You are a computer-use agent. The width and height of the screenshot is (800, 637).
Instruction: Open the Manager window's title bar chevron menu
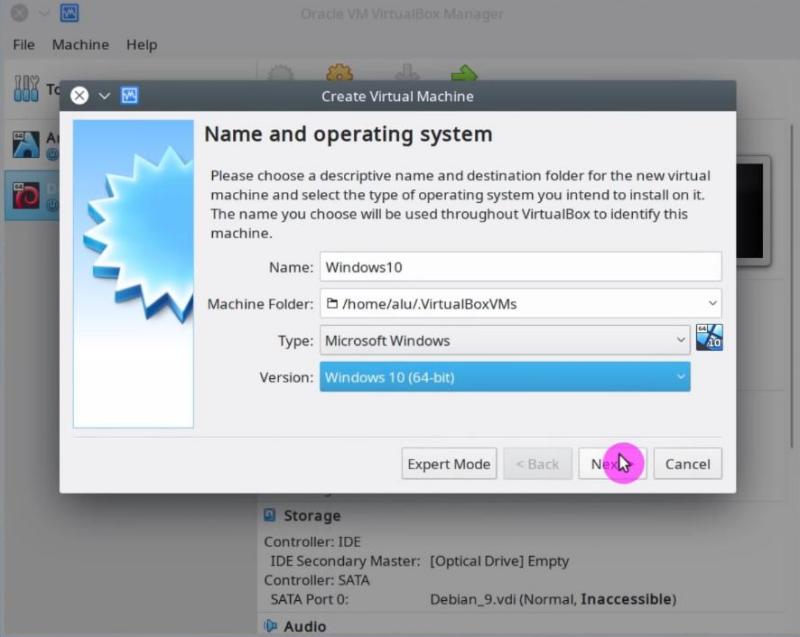(44, 13)
